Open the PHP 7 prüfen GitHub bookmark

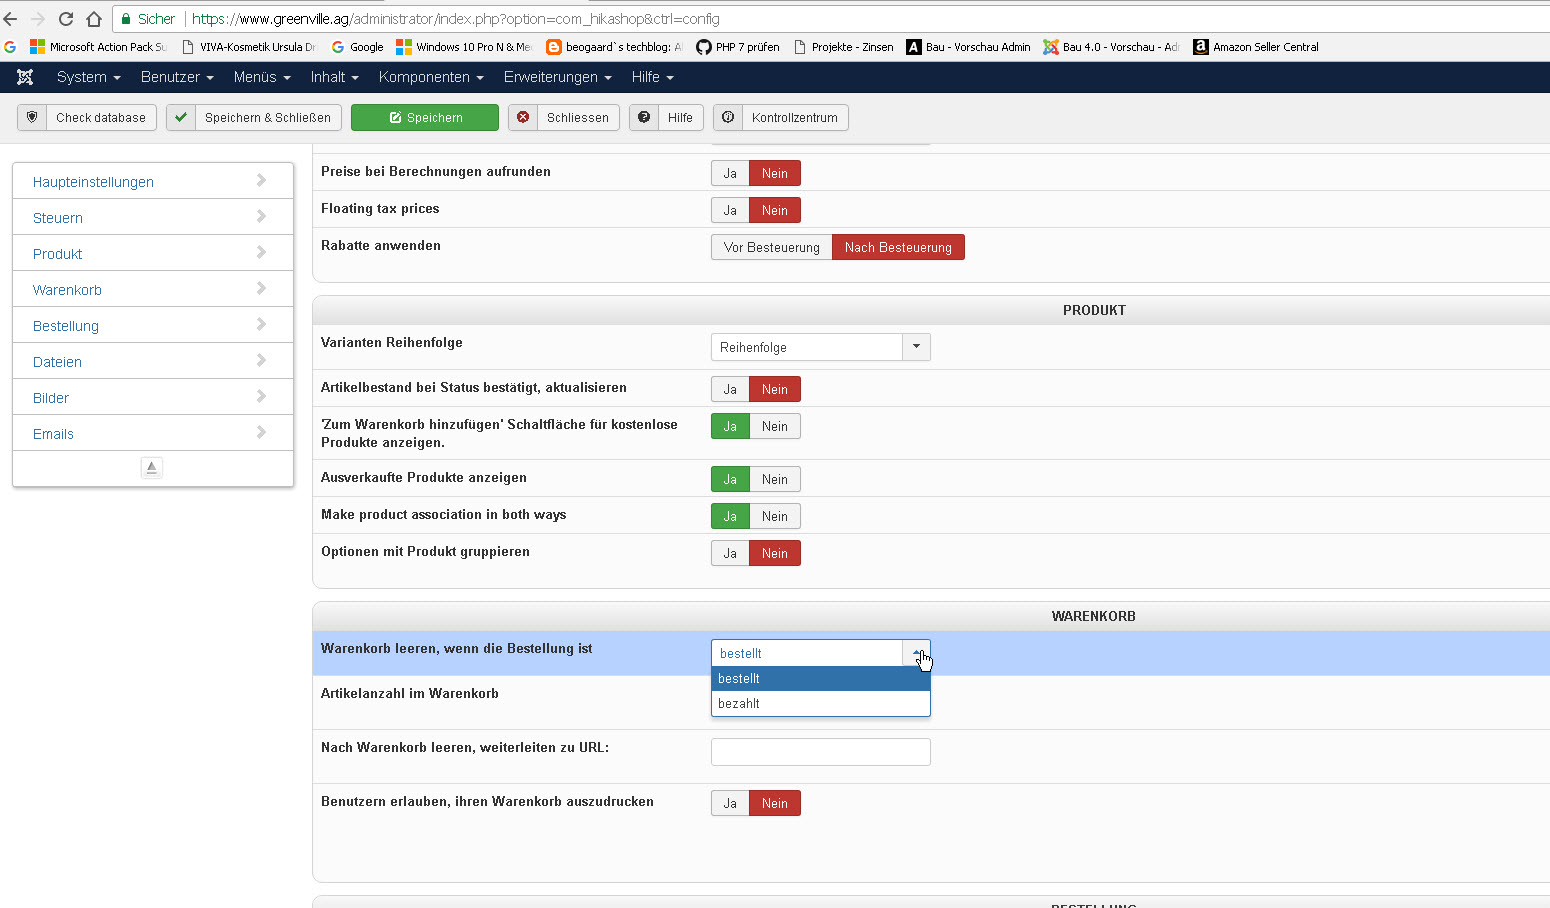738,47
